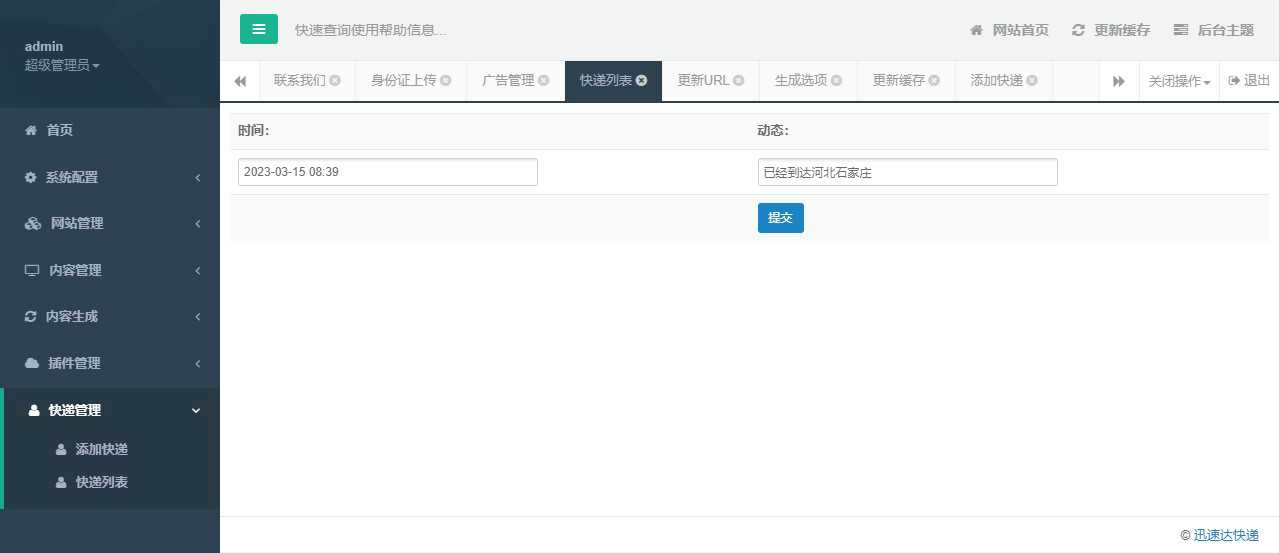Click cloud icon beside 插件管理

point(32,363)
